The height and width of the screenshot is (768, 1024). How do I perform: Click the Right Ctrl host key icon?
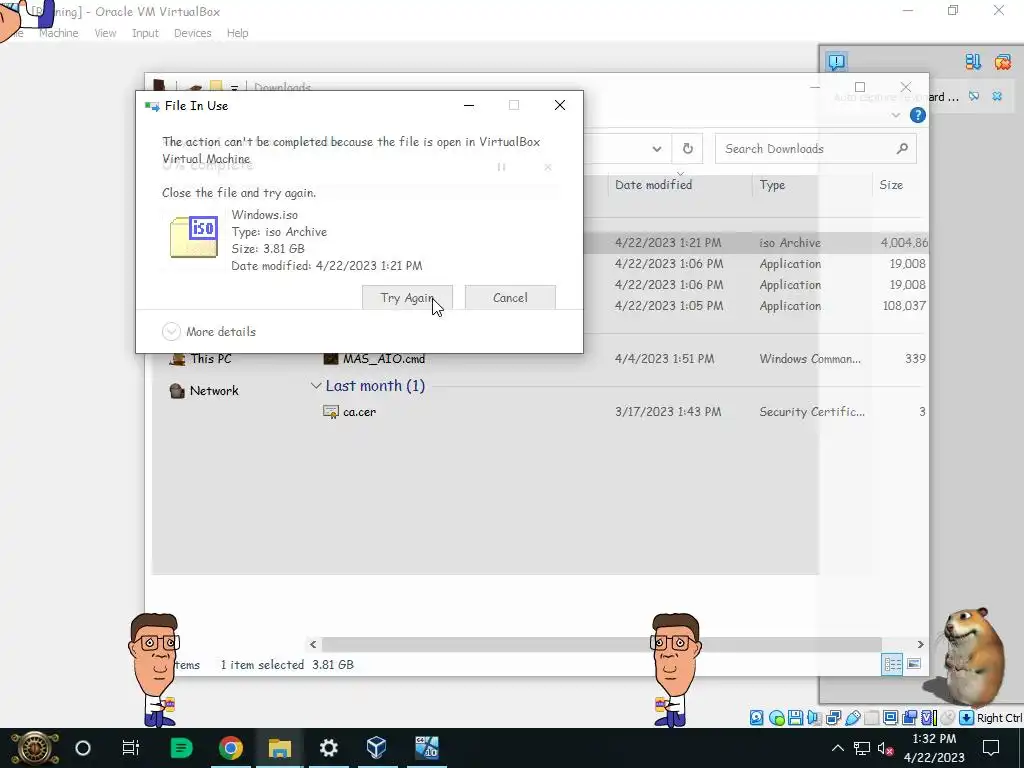point(967,718)
